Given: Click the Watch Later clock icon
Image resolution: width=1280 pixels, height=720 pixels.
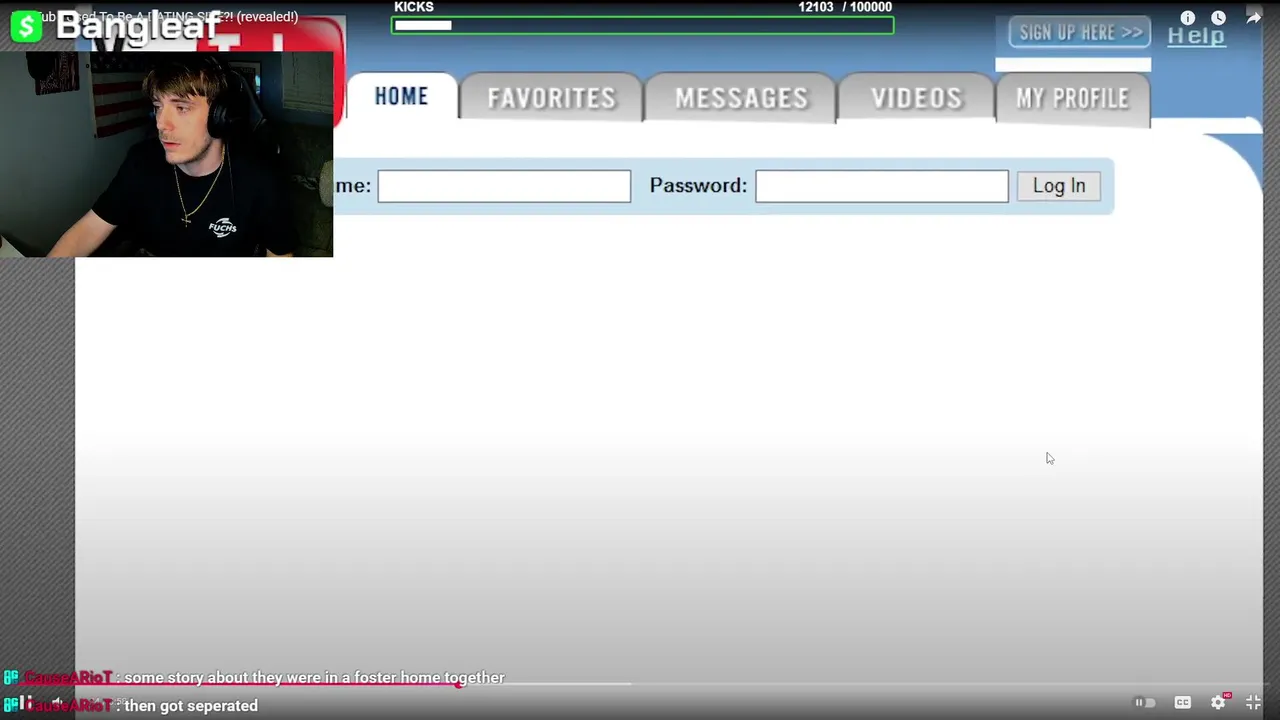Looking at the screenshot, I should 1218,18.
